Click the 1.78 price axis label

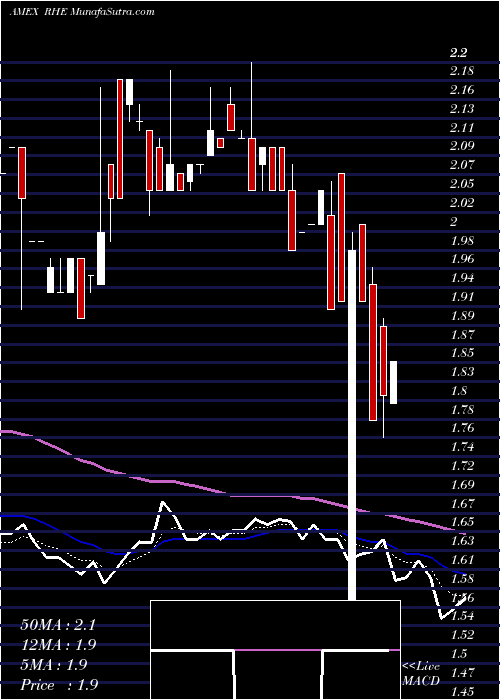(x=462, y=409)
